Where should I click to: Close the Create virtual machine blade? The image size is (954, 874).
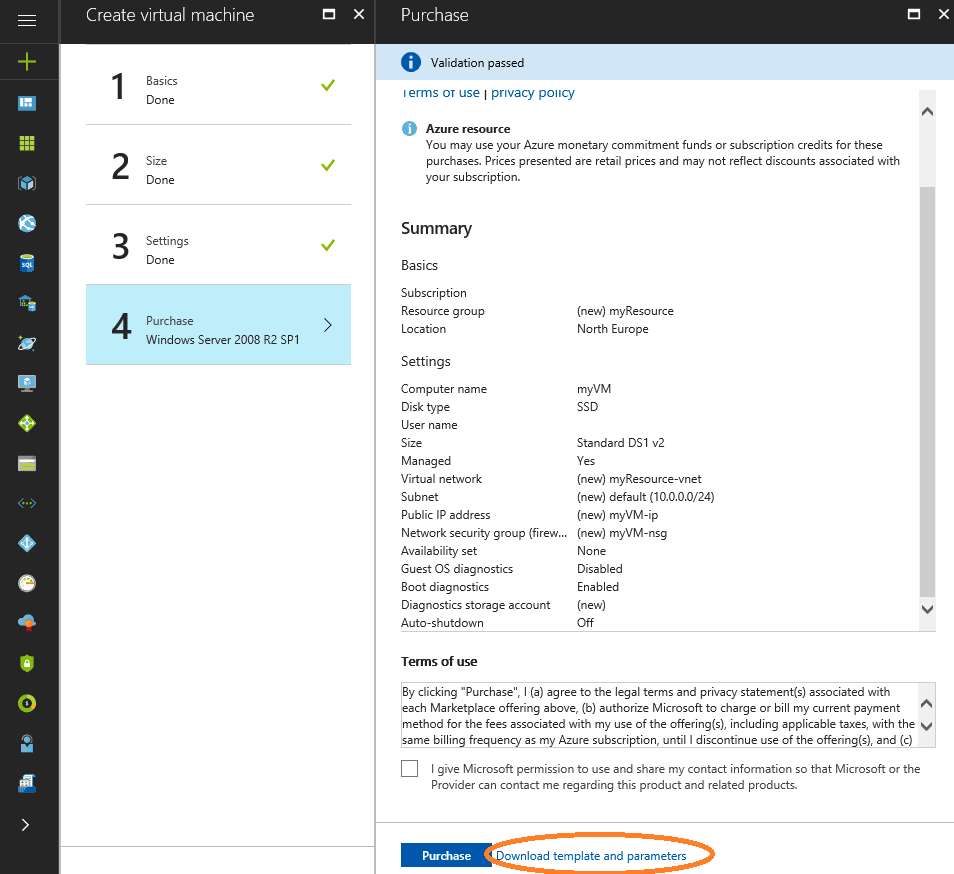(x=359, y=14)
